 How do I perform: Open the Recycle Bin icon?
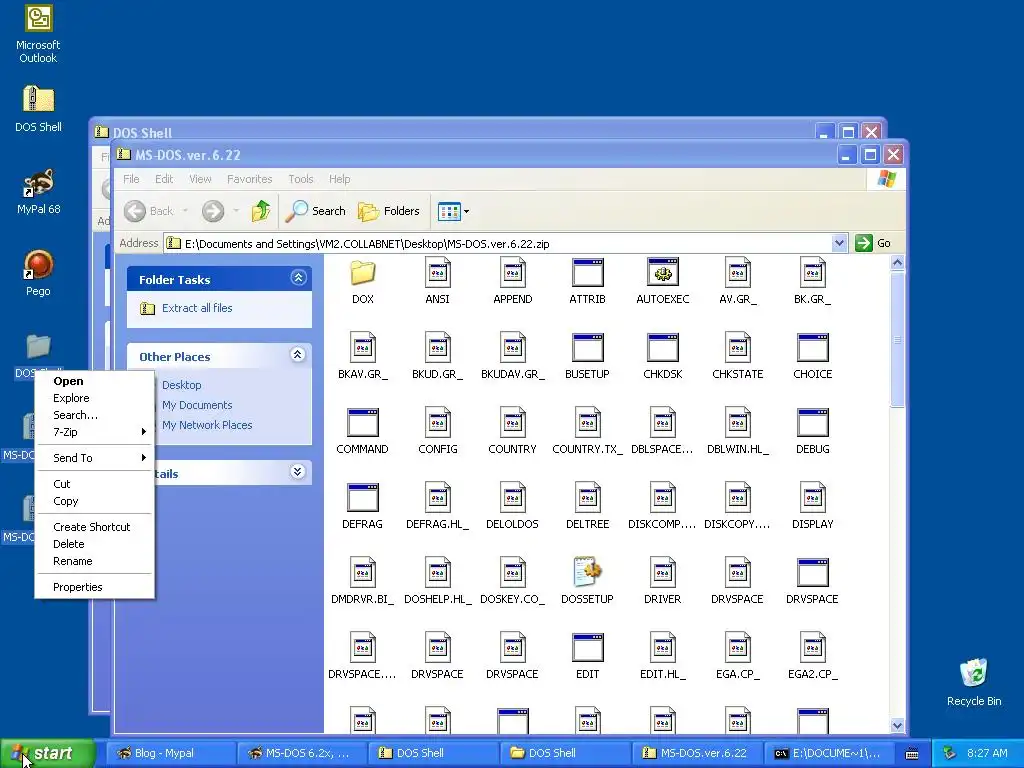[974, 682]
